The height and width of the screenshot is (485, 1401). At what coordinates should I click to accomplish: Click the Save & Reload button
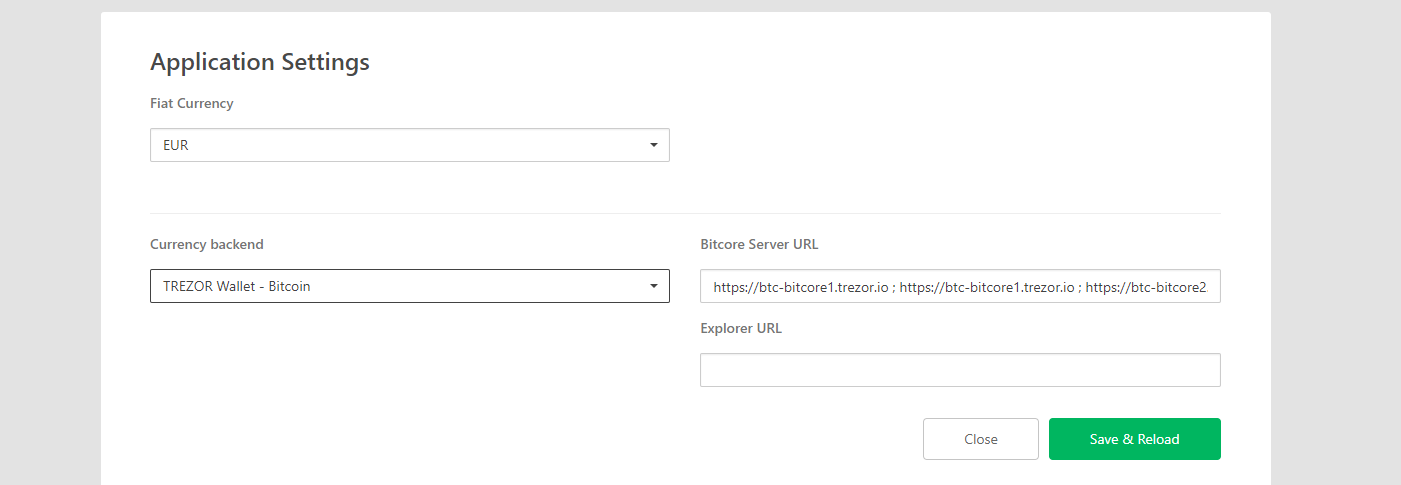pyautogui.click(x=1135, y=439)
